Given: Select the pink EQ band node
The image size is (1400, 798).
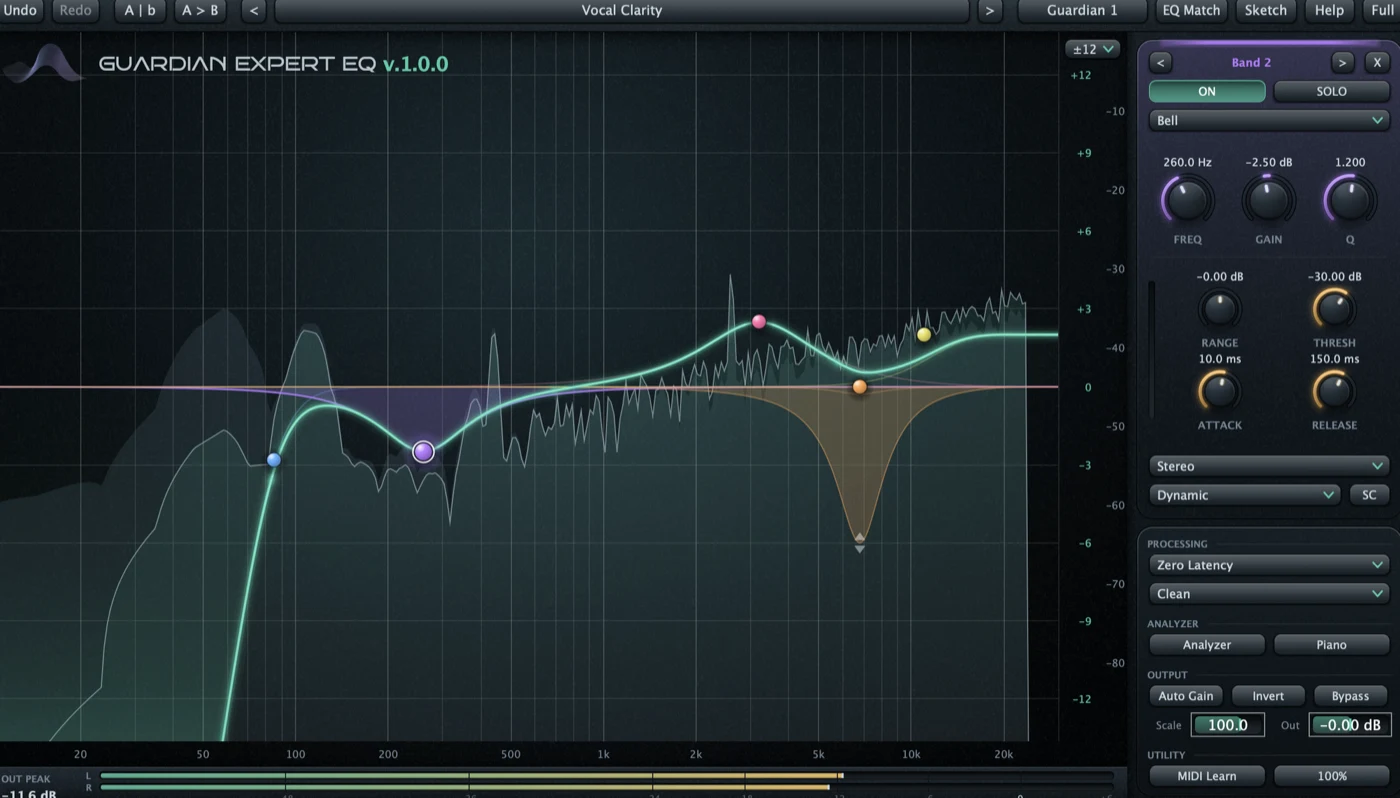Looking at the screenshot, I should [x=759, y=322].
